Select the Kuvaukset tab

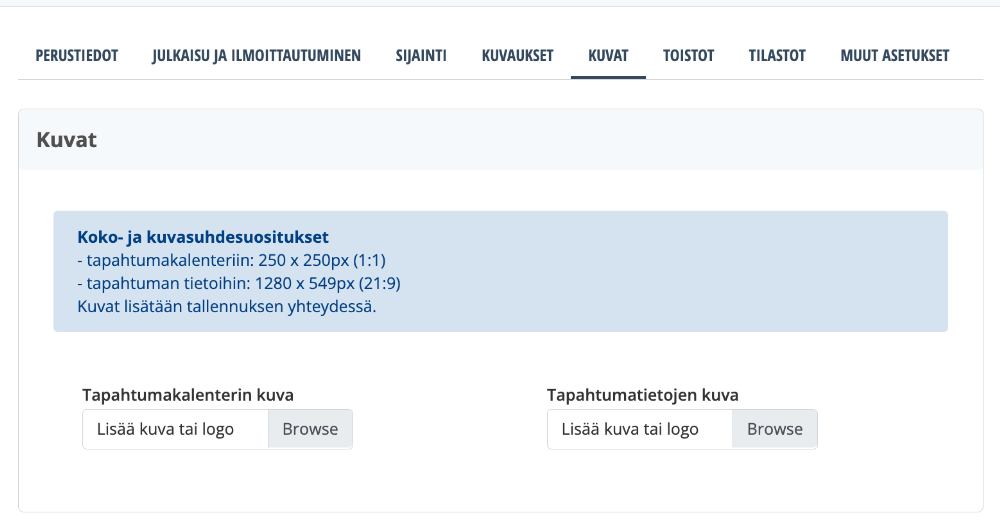coord(517,56)
